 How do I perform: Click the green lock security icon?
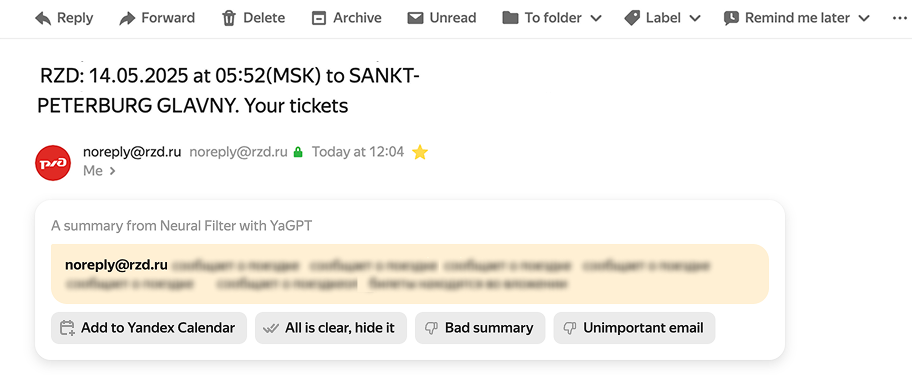(x=298, y=153)
